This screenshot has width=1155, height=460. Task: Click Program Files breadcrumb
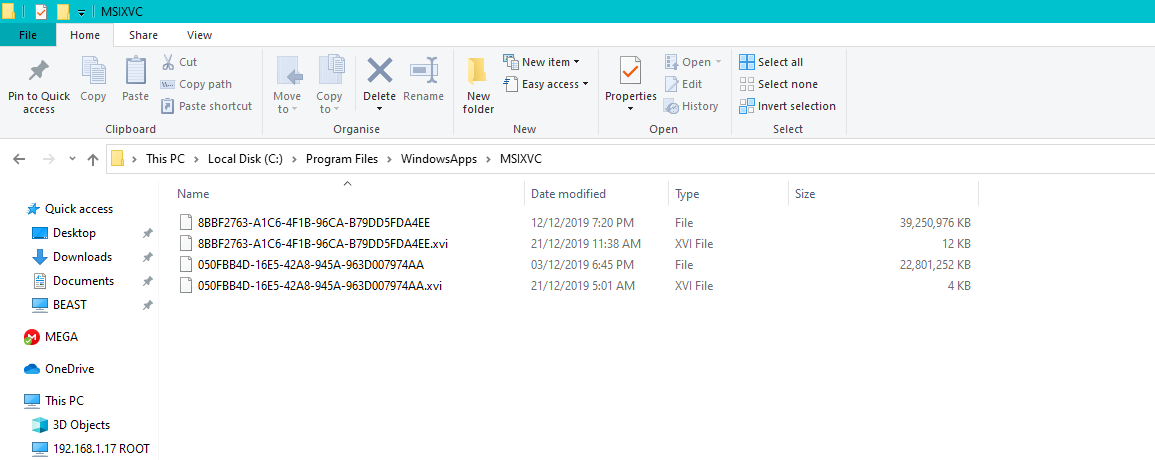pyautogui.click(x=342, y=158)
